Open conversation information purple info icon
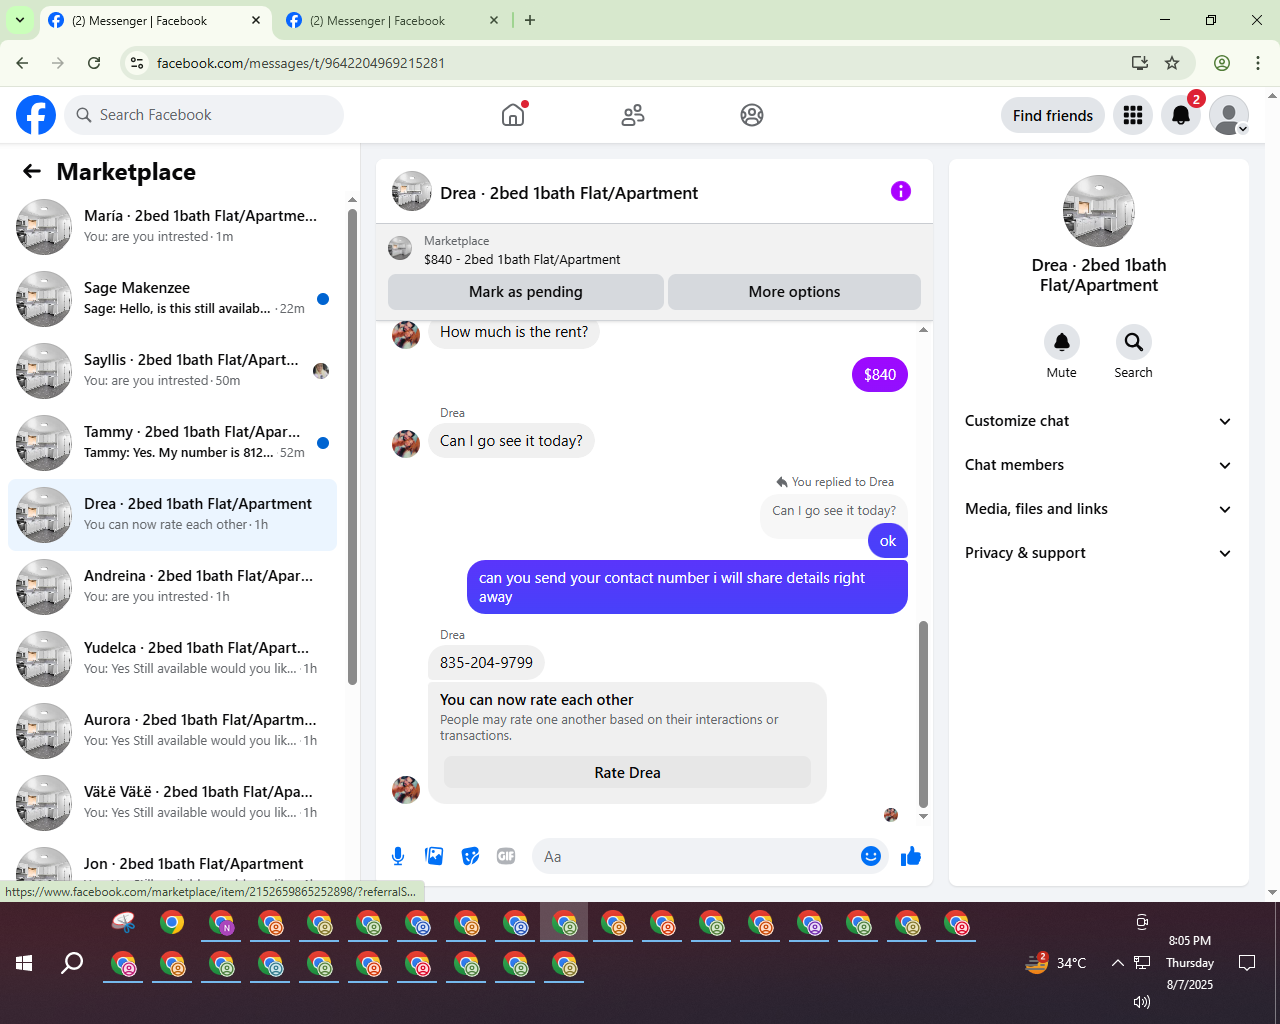Screen dimensions: 1280x1024 tap(901, 191)
